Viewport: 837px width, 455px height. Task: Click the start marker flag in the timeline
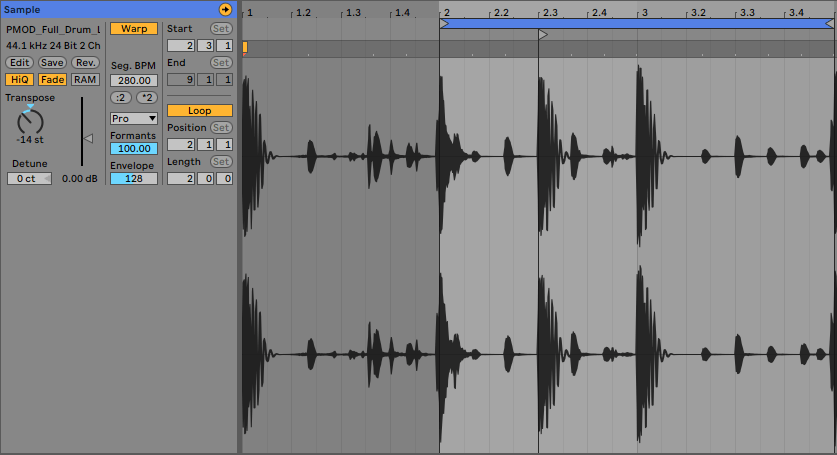coord(543,35)
